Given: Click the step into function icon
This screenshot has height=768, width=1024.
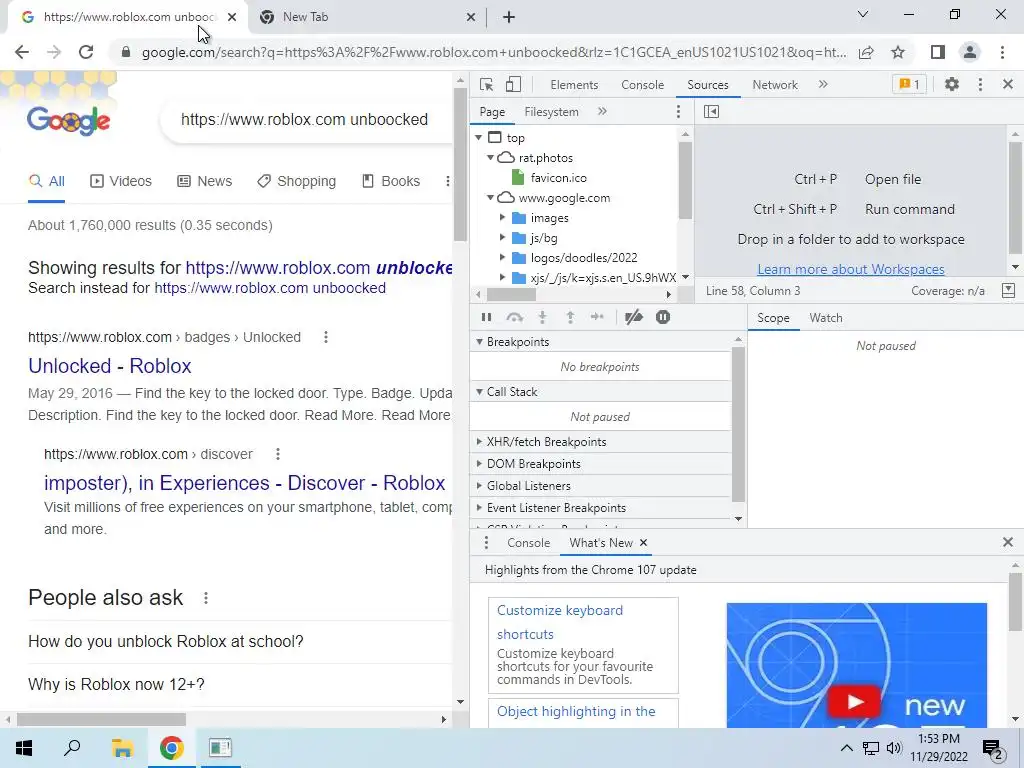Looking at the screenshot, I should 542,317.
